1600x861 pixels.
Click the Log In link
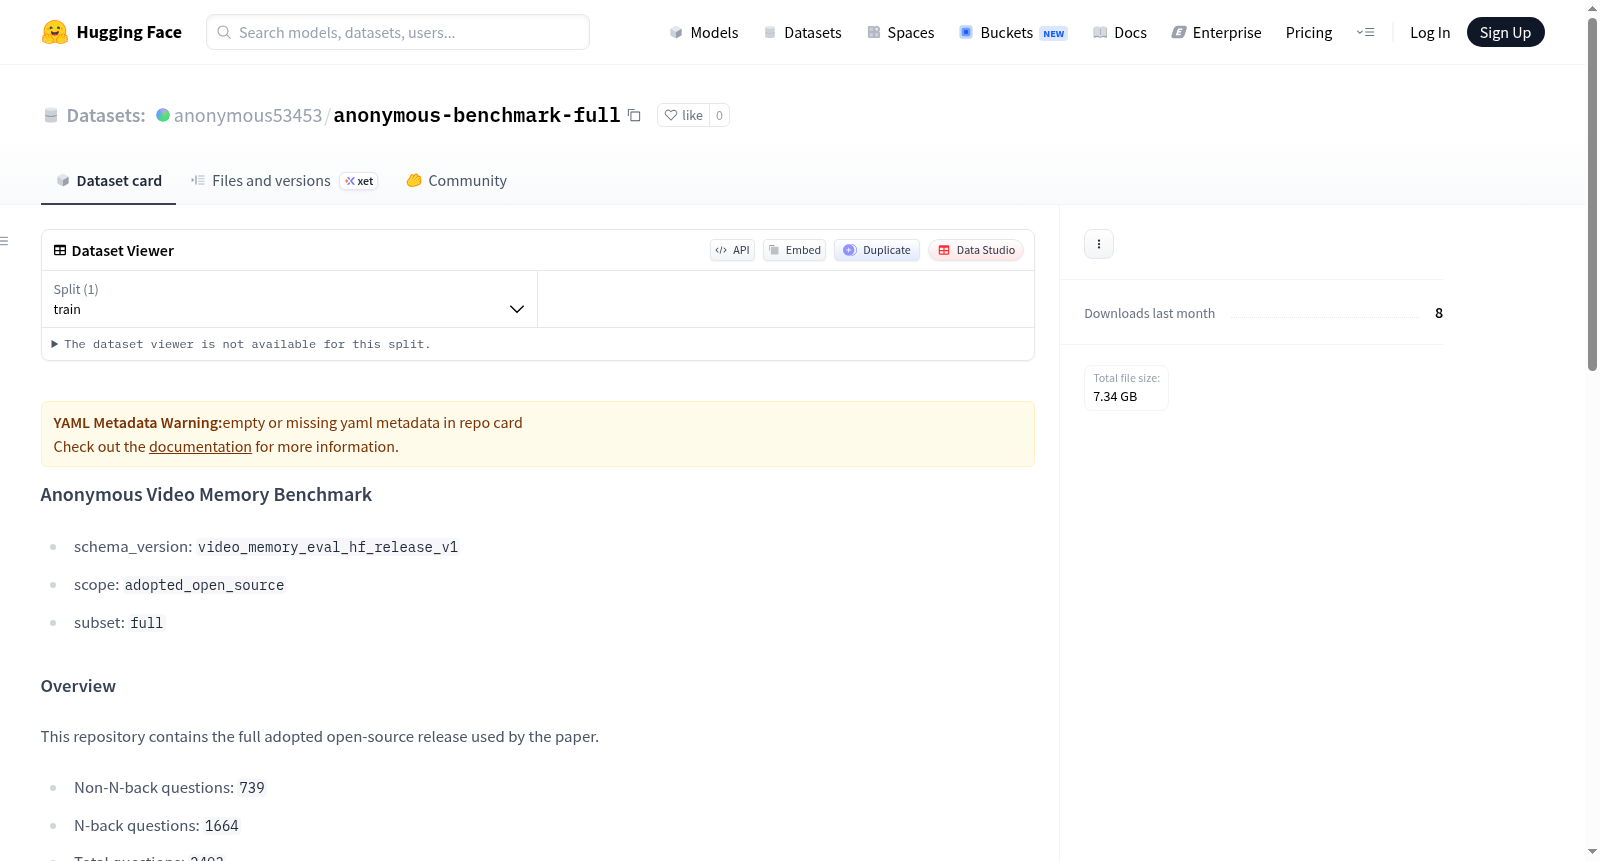point(1430,32)
